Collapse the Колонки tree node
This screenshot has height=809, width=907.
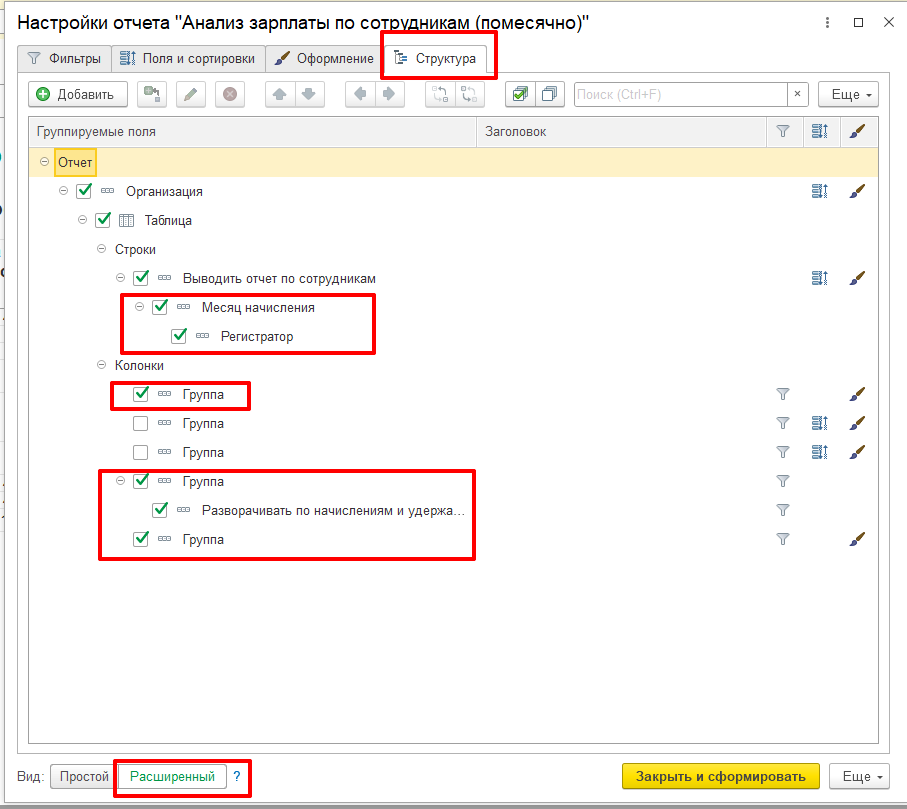coord(102,365)
